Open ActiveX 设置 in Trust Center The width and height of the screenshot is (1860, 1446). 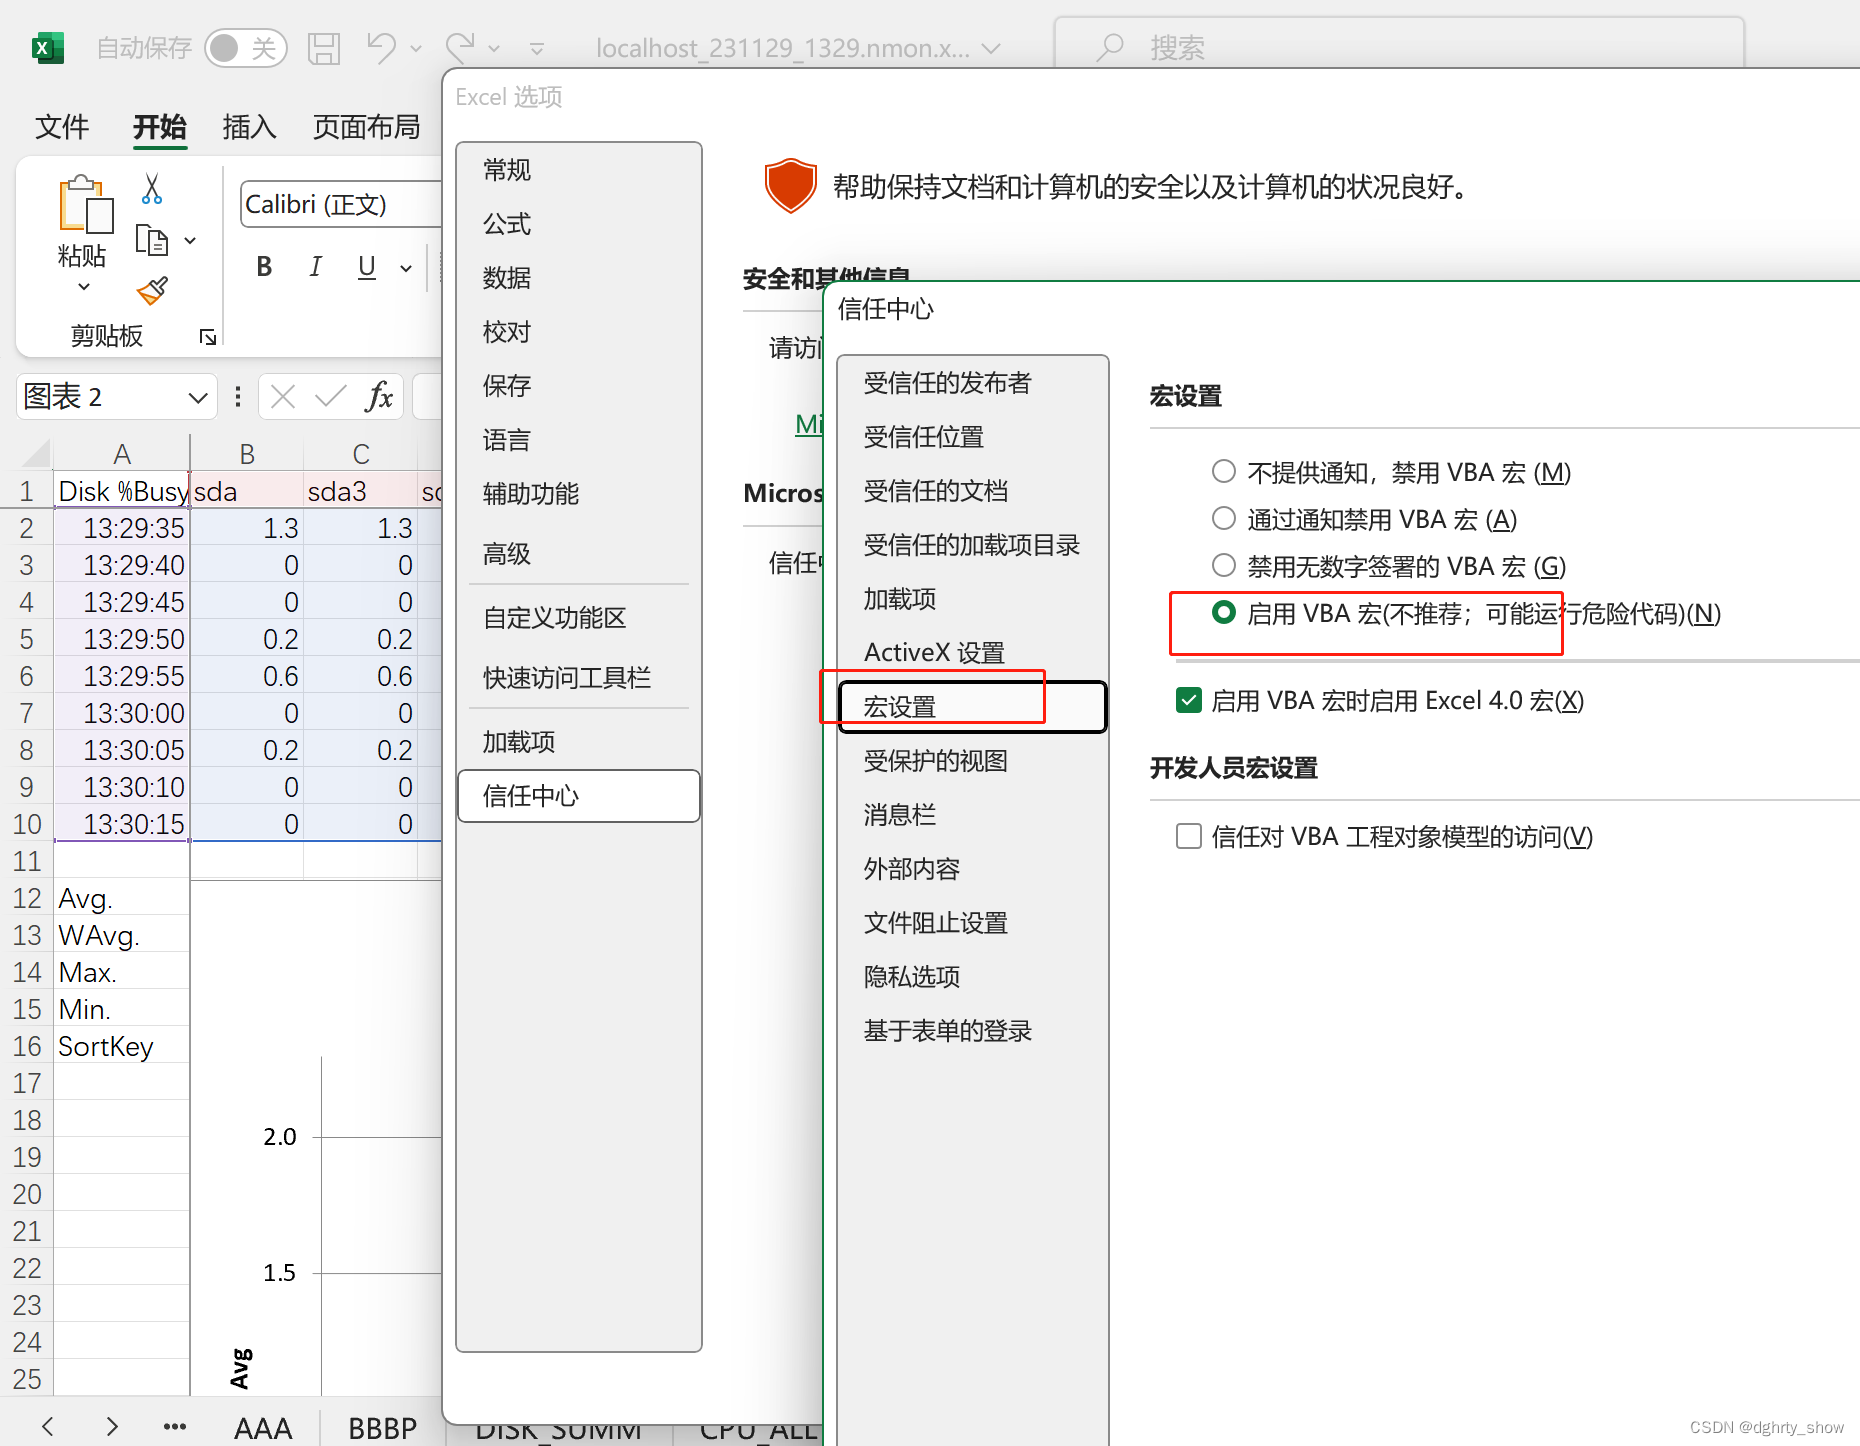(x=973, y=653)
